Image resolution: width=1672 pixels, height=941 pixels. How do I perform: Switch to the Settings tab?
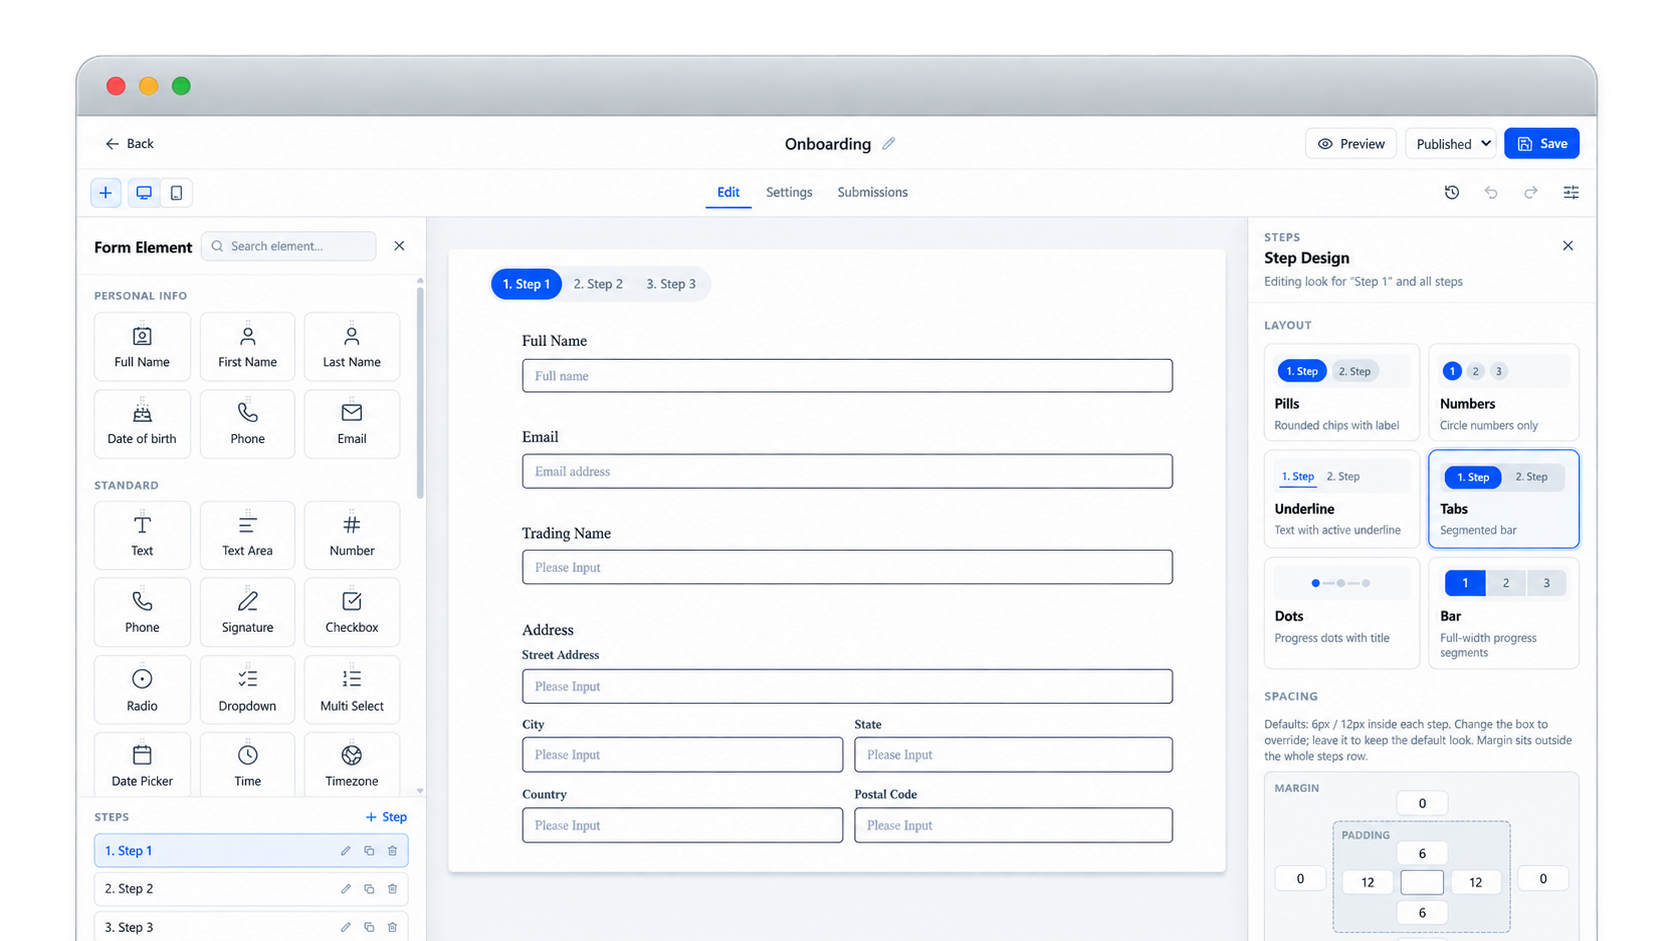coord(789,192)
